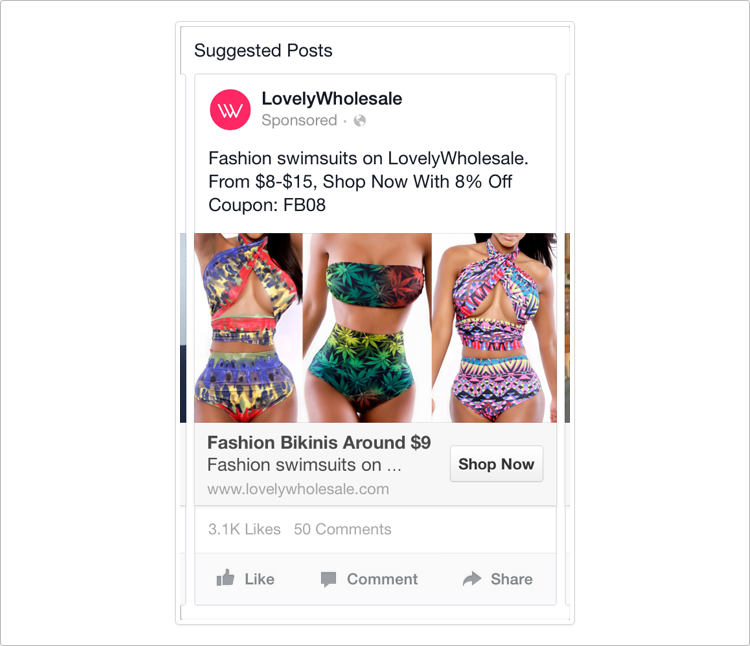This screenshot has width=750, height=646.
Task: Select the green leaf-print bikini image
Action: coord(367,327)
